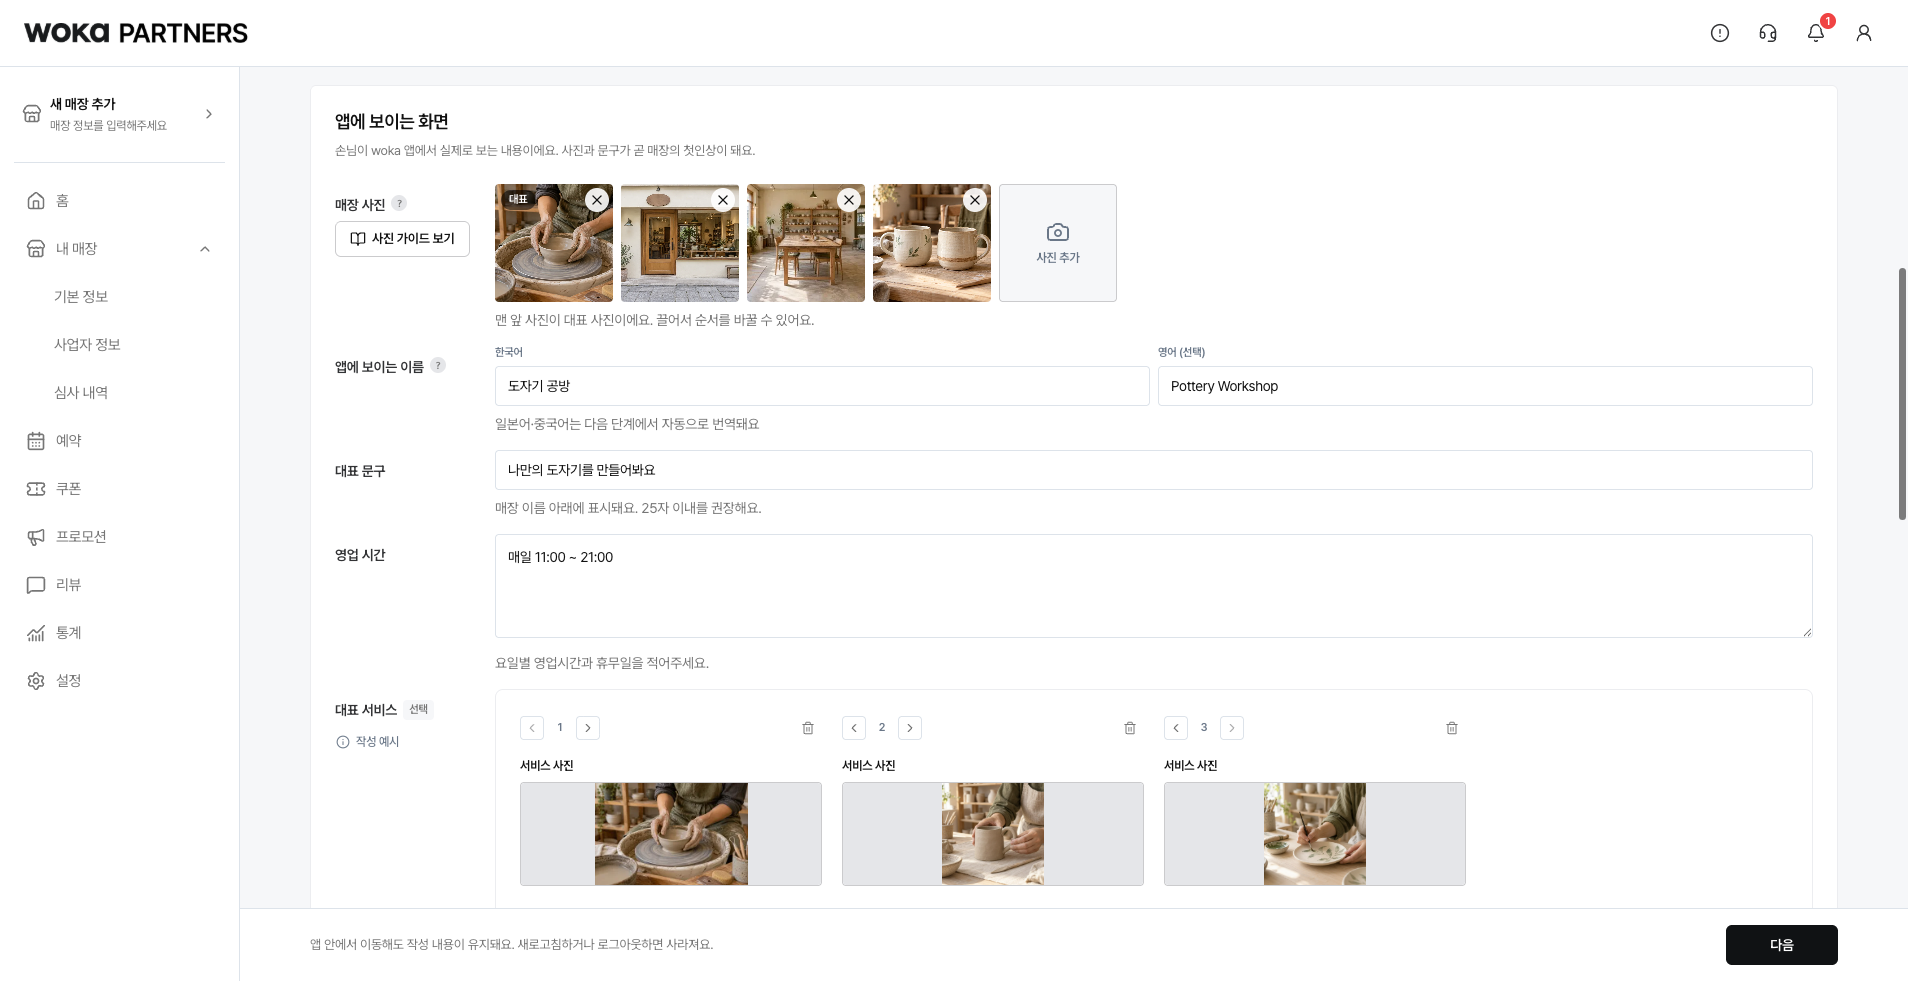This screenshot has height=981, width=1908.
Task: Open the user profile icon
Action: (1864, 33)
